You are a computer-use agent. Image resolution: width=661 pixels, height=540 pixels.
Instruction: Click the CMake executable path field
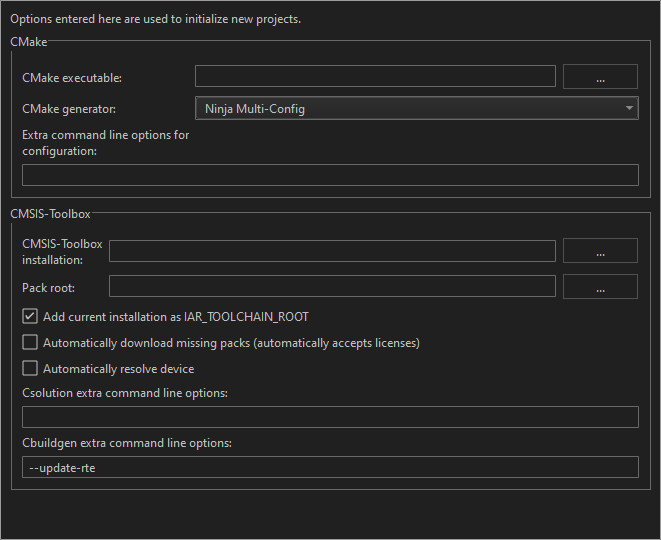click(375, 76)
